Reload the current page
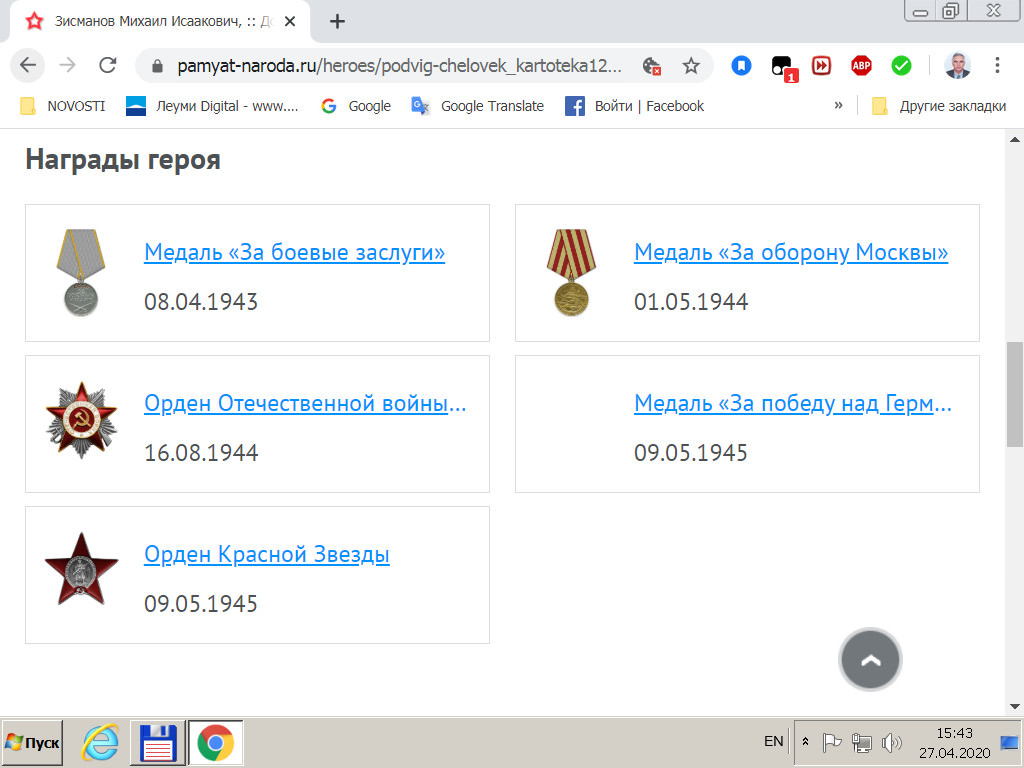This screenshot has width=1024, height=768. click(x=108, y=66)
